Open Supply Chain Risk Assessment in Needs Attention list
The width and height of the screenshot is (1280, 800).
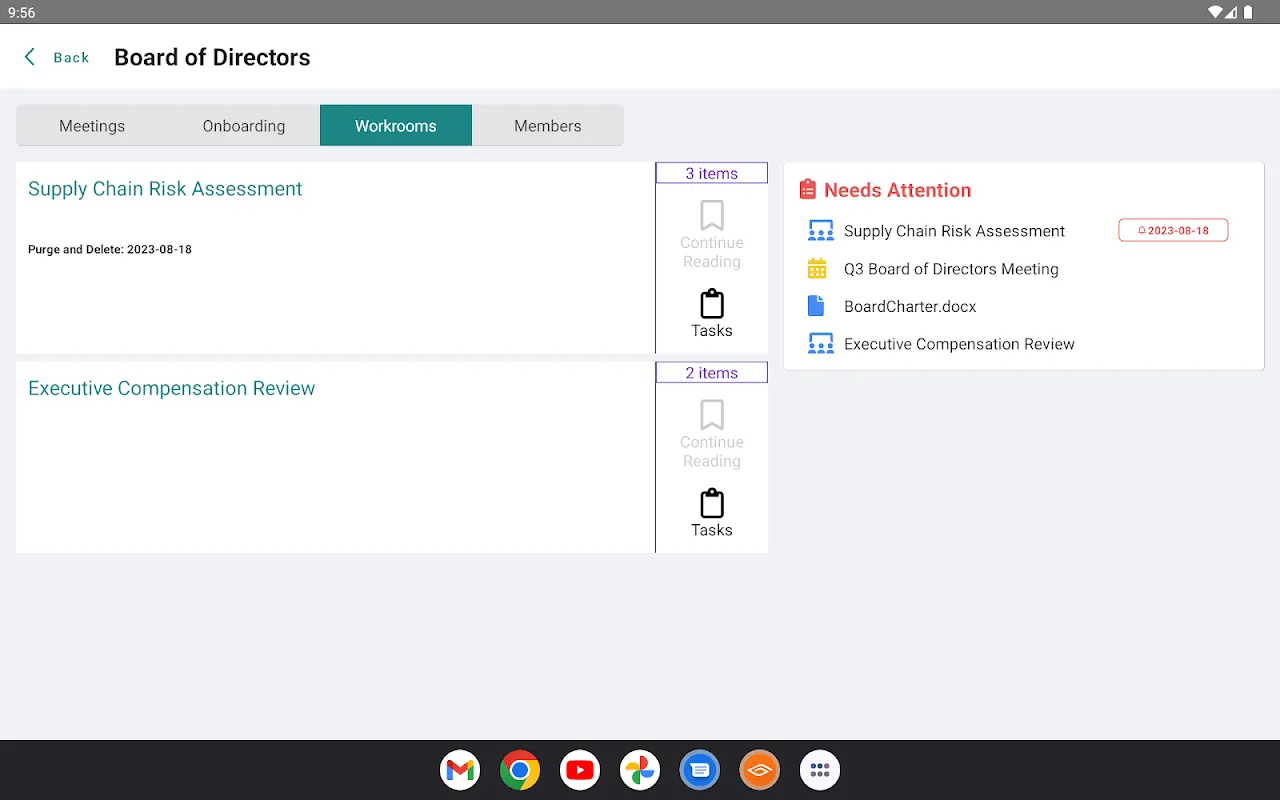tap(954, 231)
